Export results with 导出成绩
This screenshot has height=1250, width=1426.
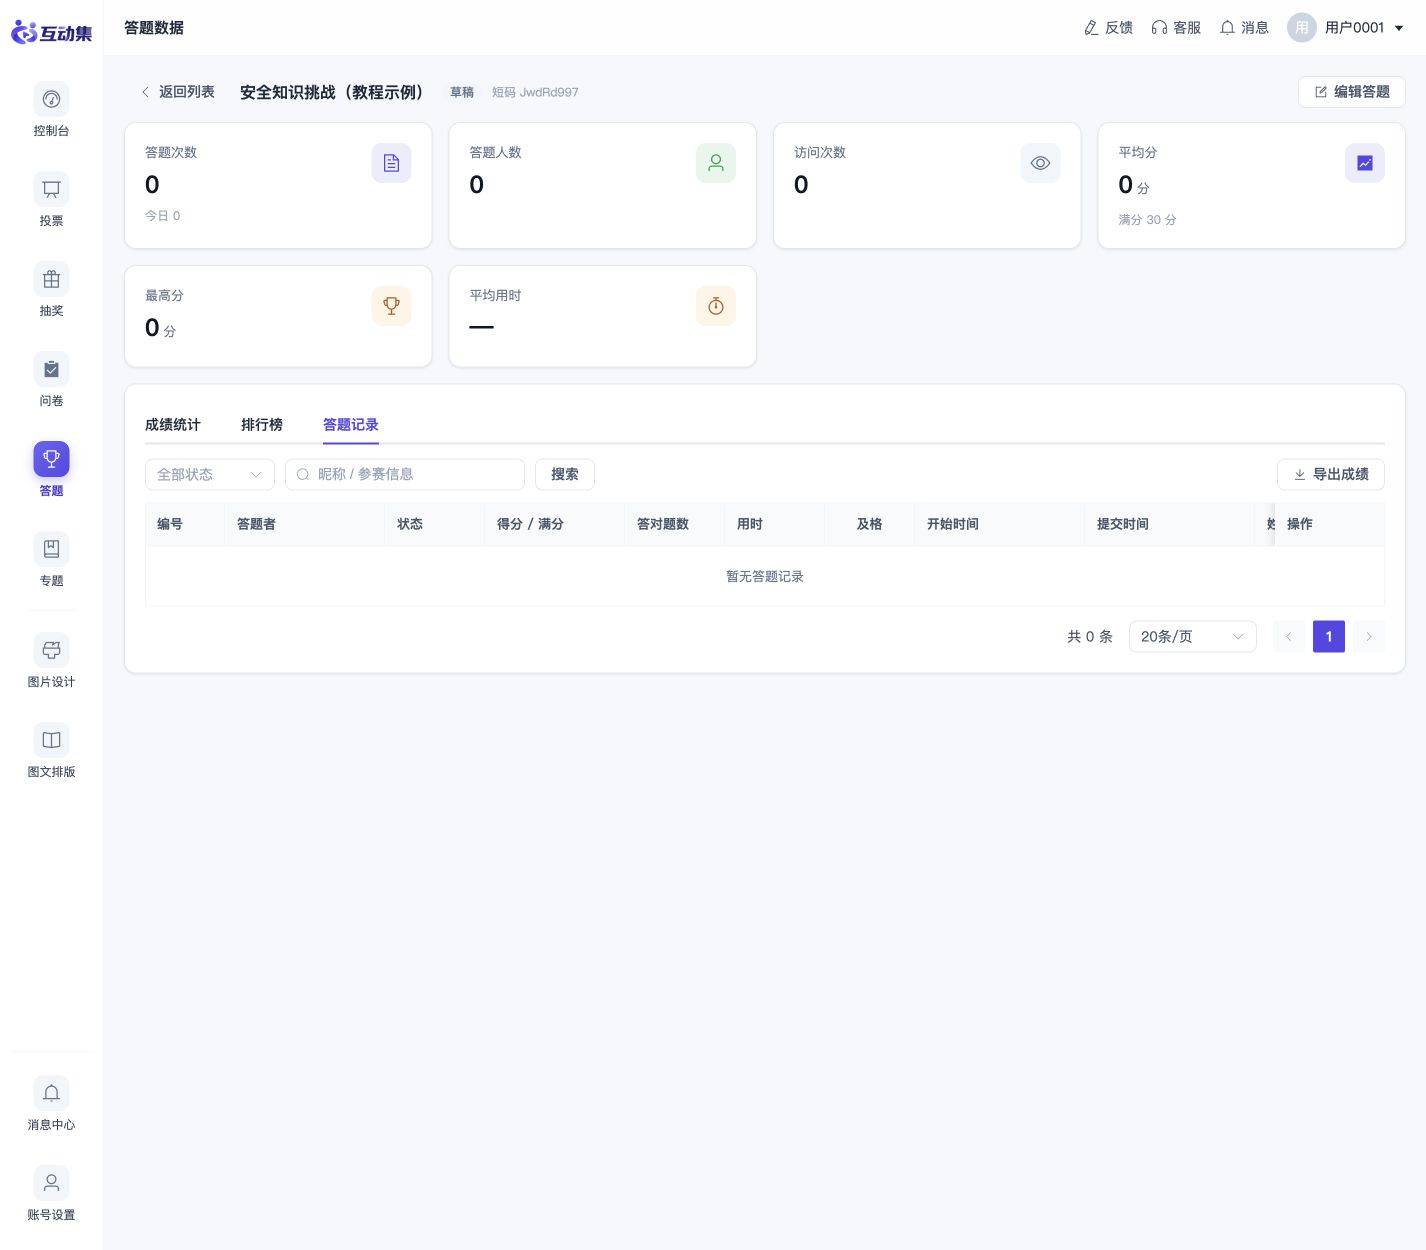(x=1331, y=474)
